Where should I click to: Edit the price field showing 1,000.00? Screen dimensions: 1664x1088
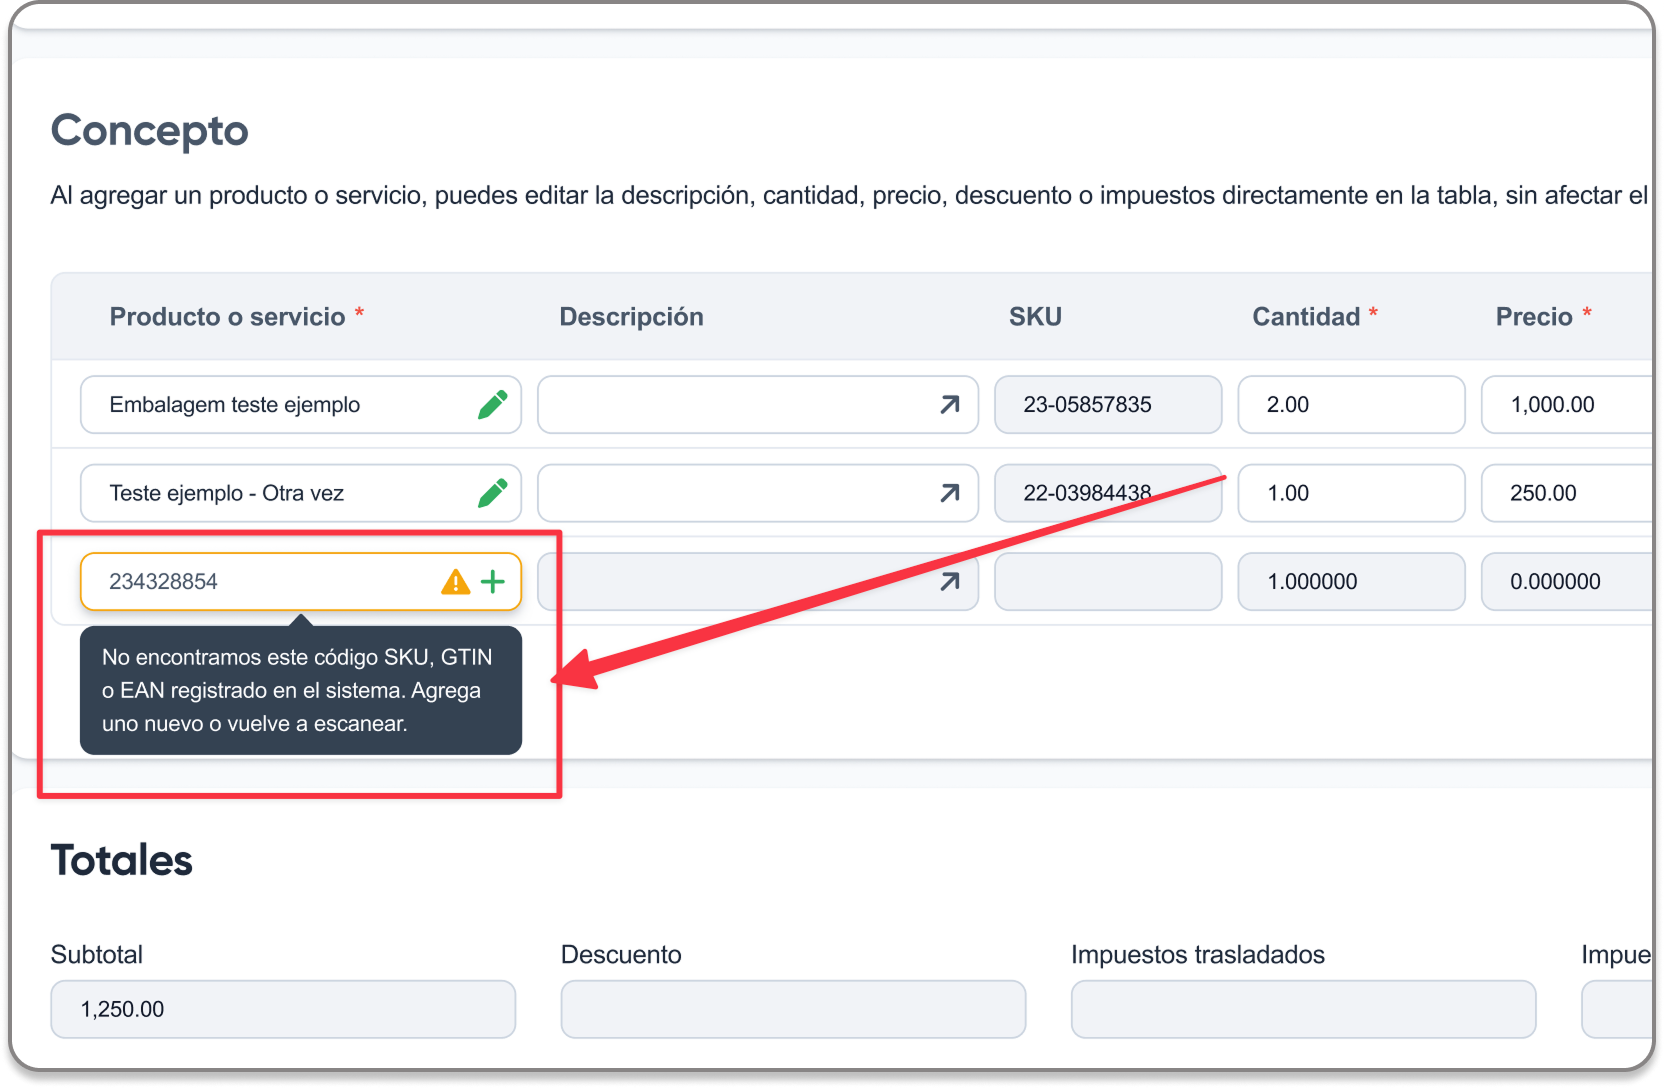[1567, 405]
